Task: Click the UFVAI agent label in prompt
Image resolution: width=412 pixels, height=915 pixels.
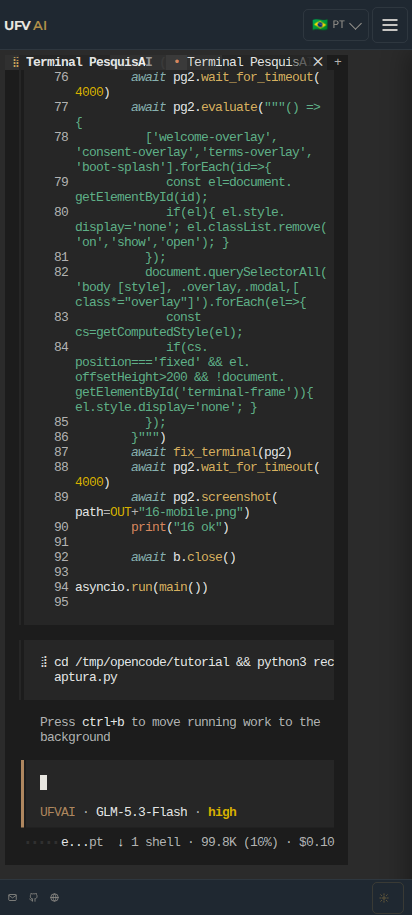Action: click(58, 812)
